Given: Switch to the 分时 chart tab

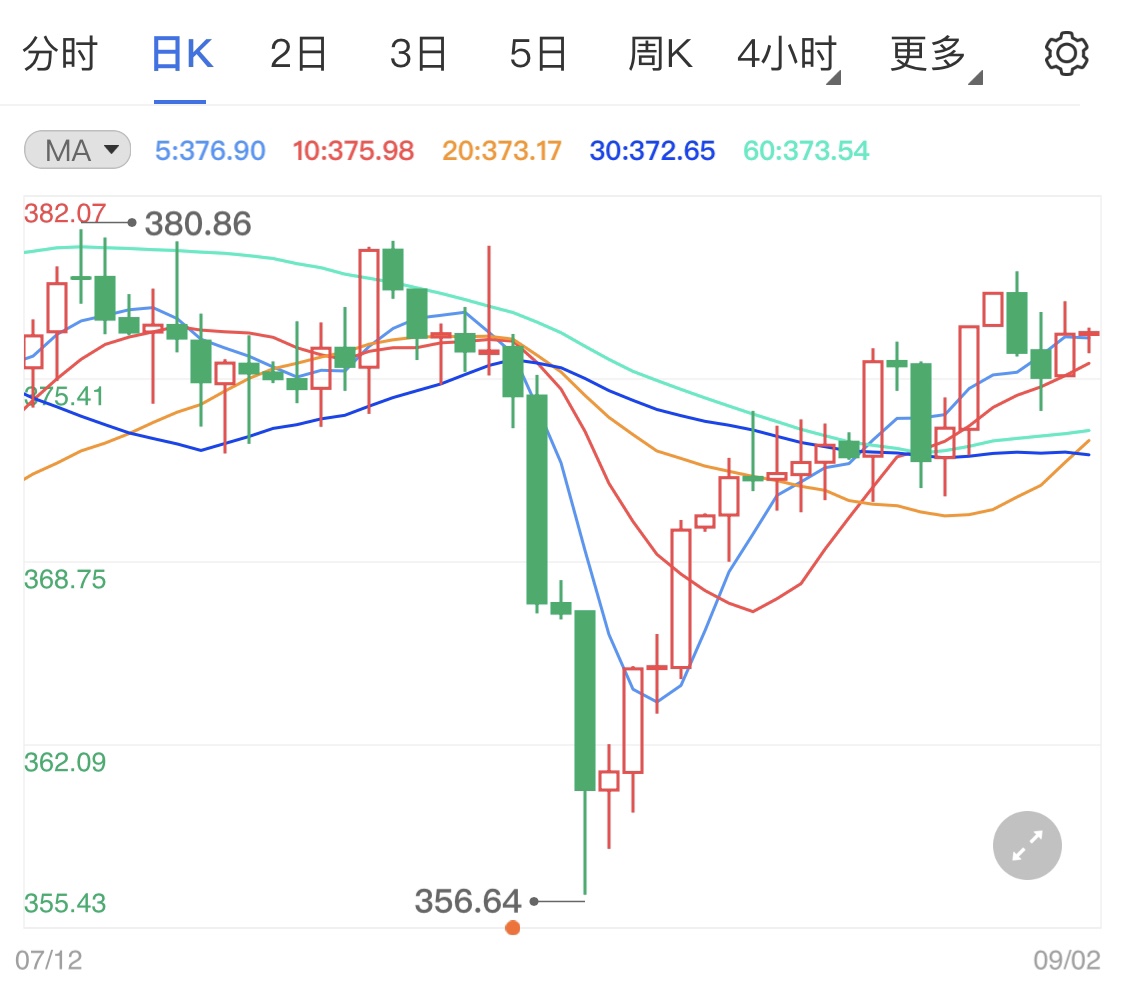Looking at the screenshot, I should (63, 53).
